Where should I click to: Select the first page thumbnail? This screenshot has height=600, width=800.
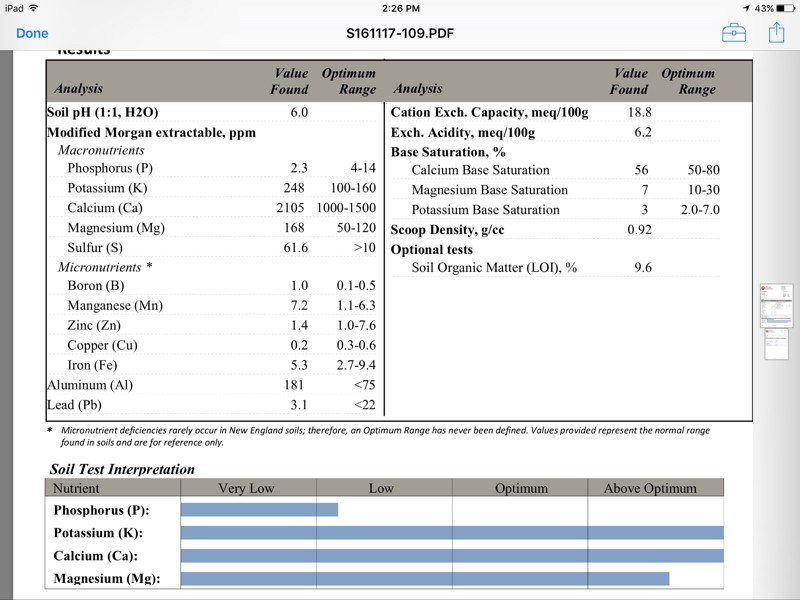pos(776,303)
